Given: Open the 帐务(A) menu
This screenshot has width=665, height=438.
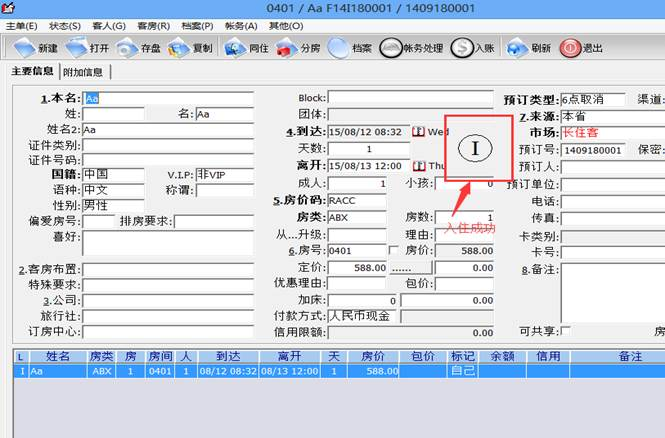Looking at the screenshot, I should (240, 25).
